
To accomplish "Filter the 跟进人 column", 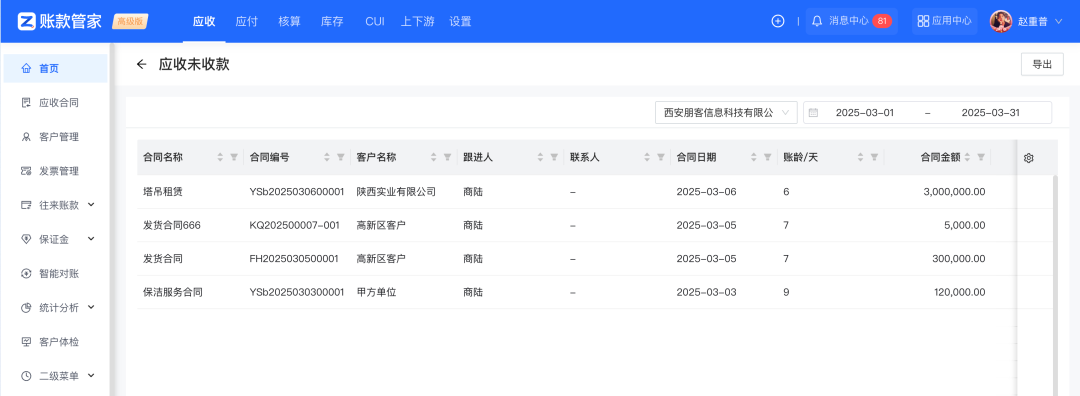I will [554, 158].
